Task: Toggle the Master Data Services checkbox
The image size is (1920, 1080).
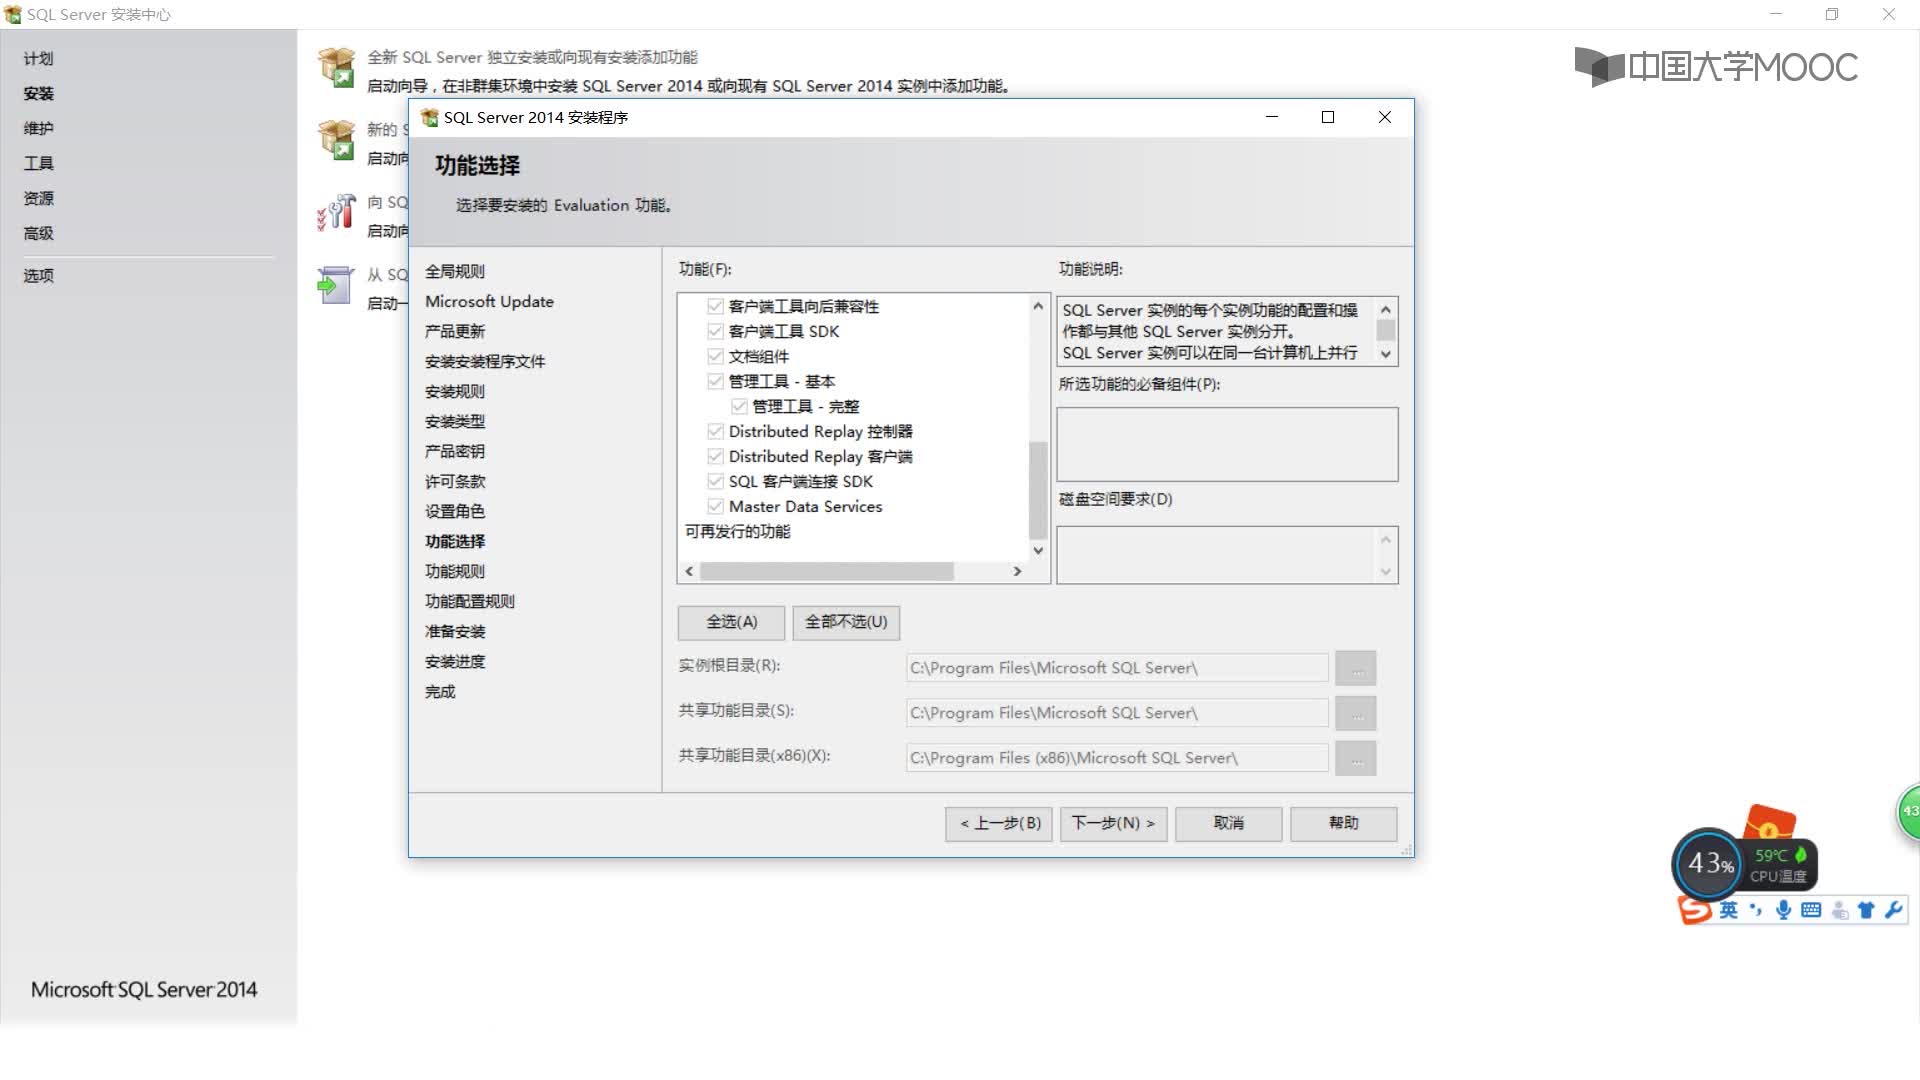Action: tap(715, 506)
